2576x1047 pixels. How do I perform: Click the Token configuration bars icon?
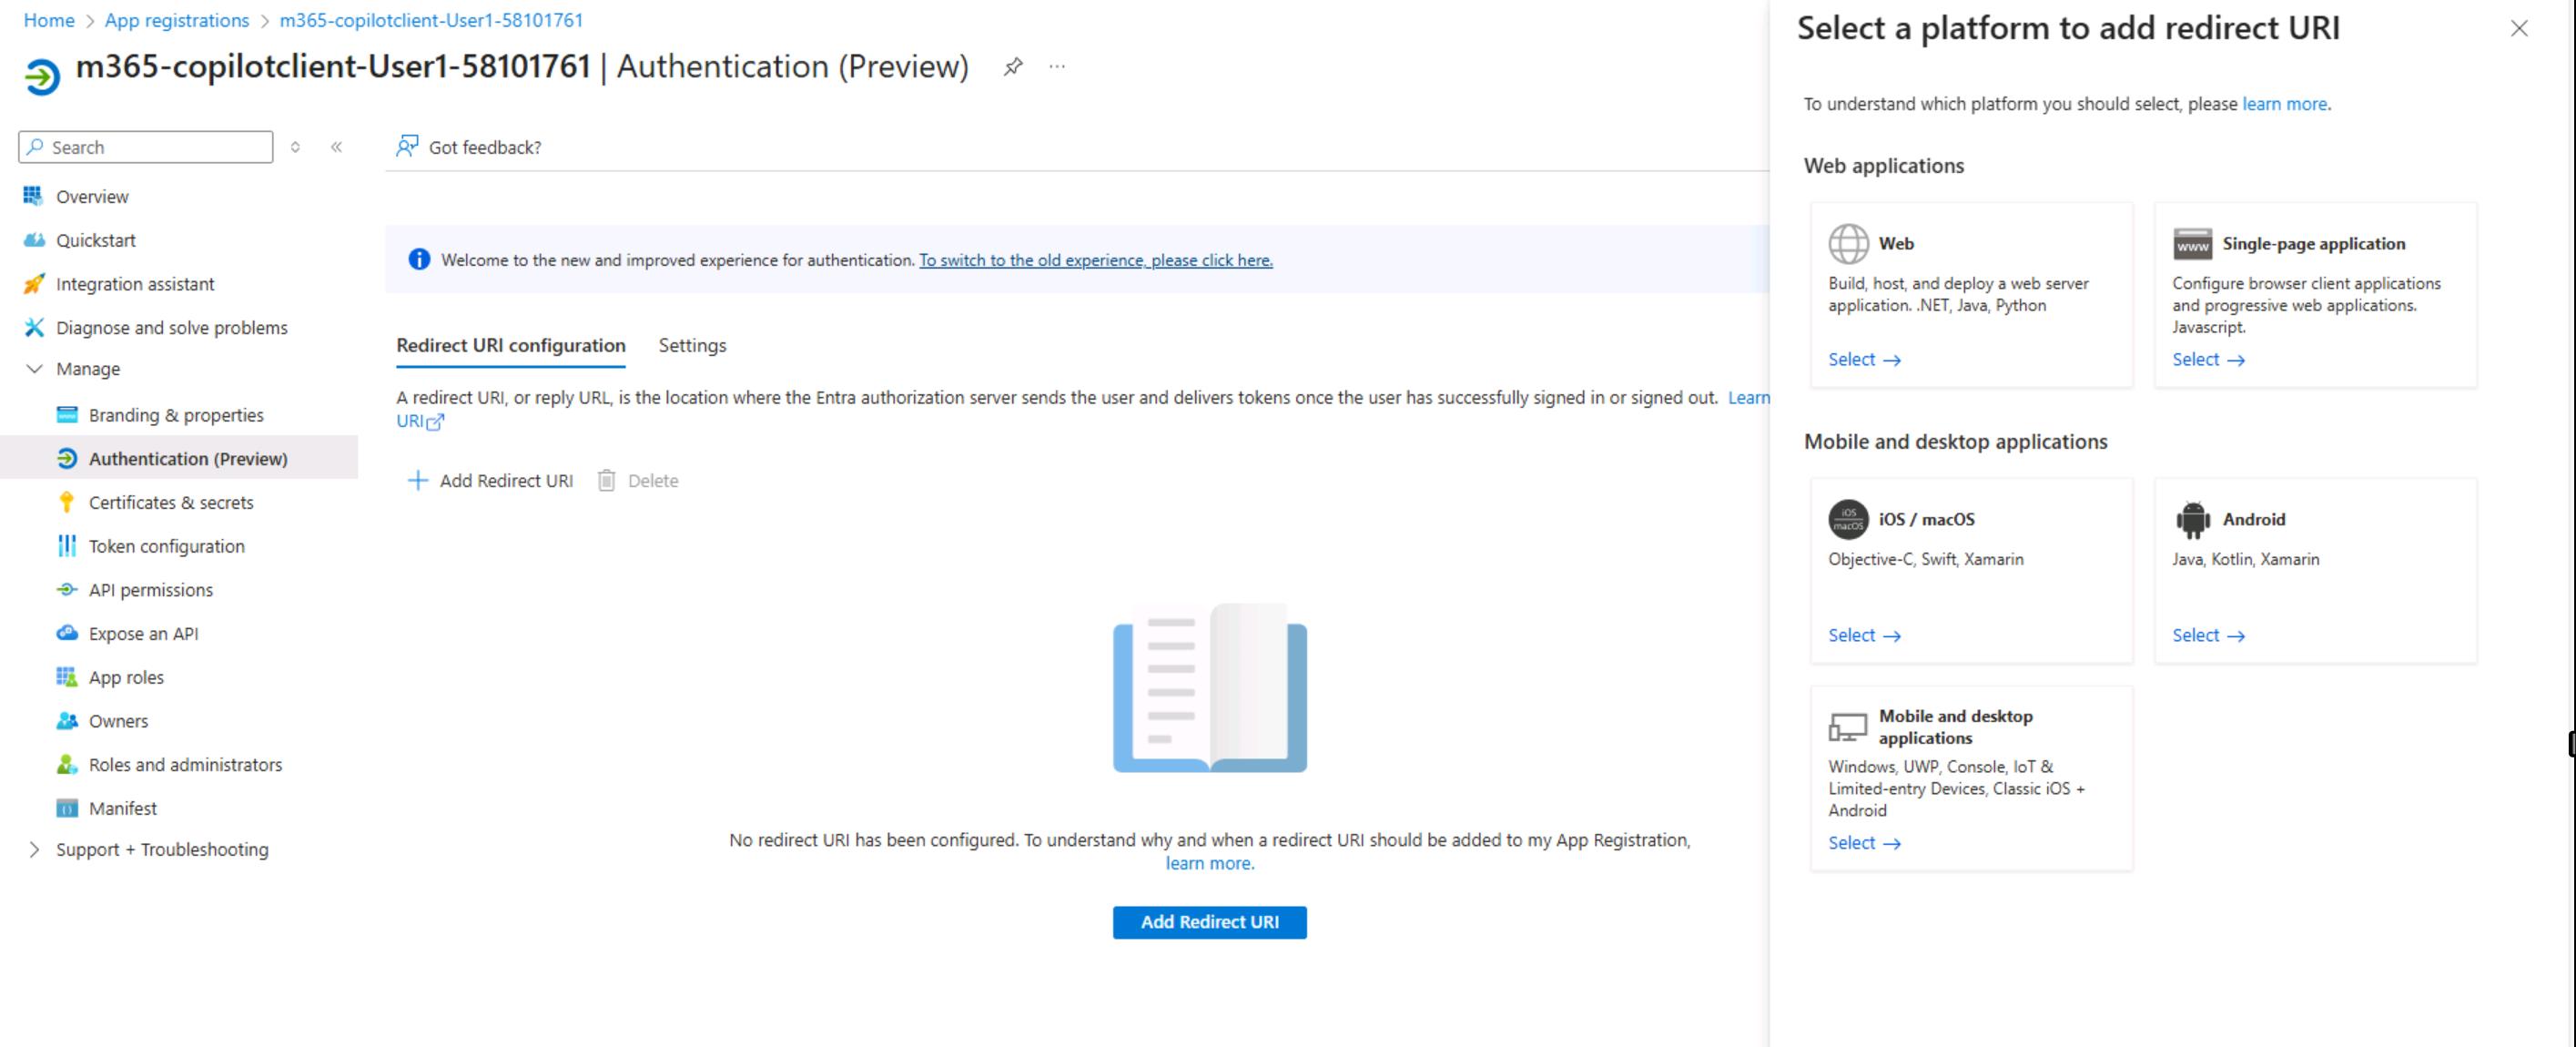66,546
